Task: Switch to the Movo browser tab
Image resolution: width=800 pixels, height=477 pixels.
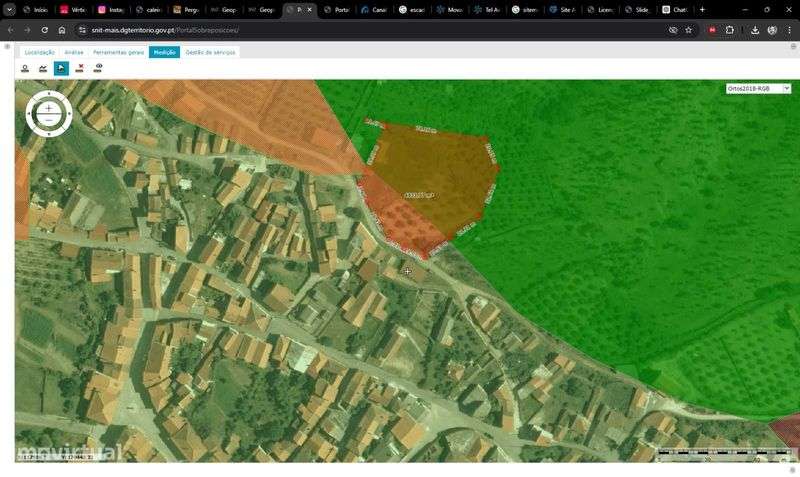Action: [449, 10]
